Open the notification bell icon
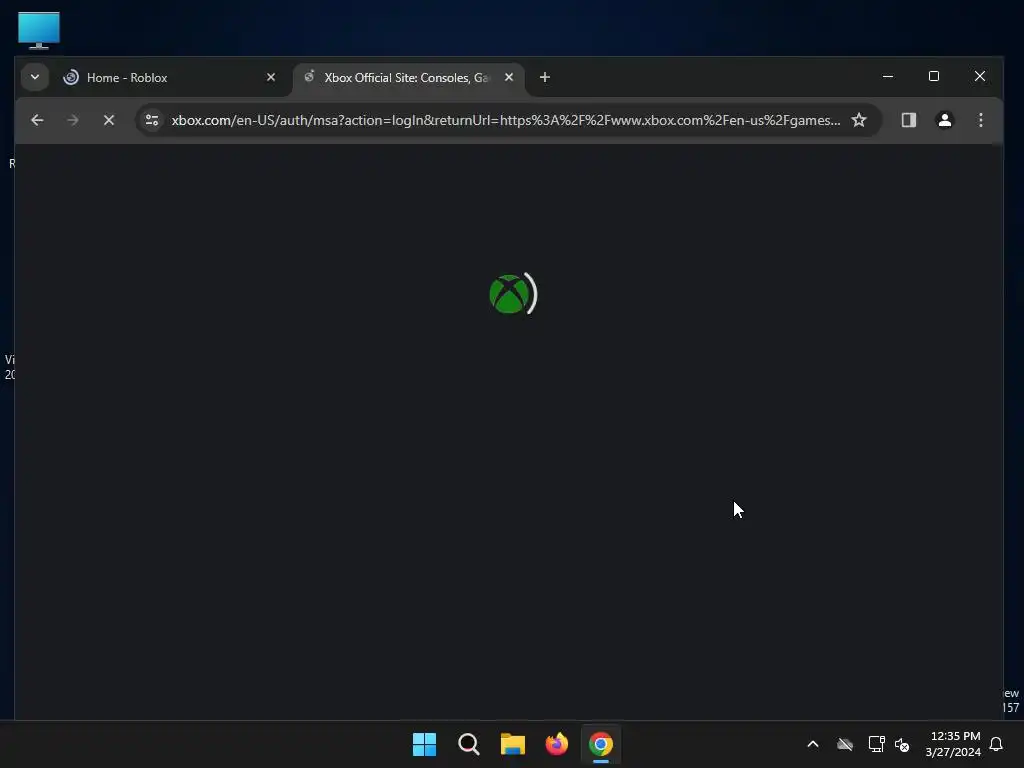 997,744
